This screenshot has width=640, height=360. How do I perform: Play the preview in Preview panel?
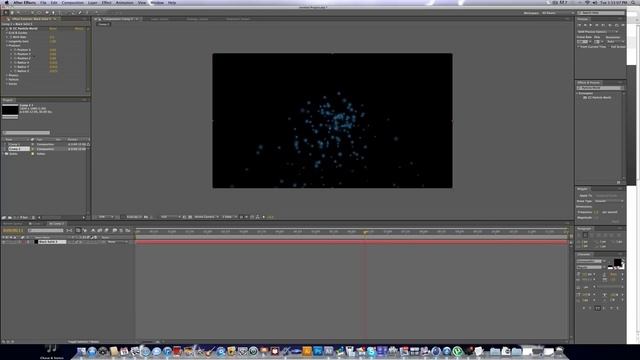591,25
